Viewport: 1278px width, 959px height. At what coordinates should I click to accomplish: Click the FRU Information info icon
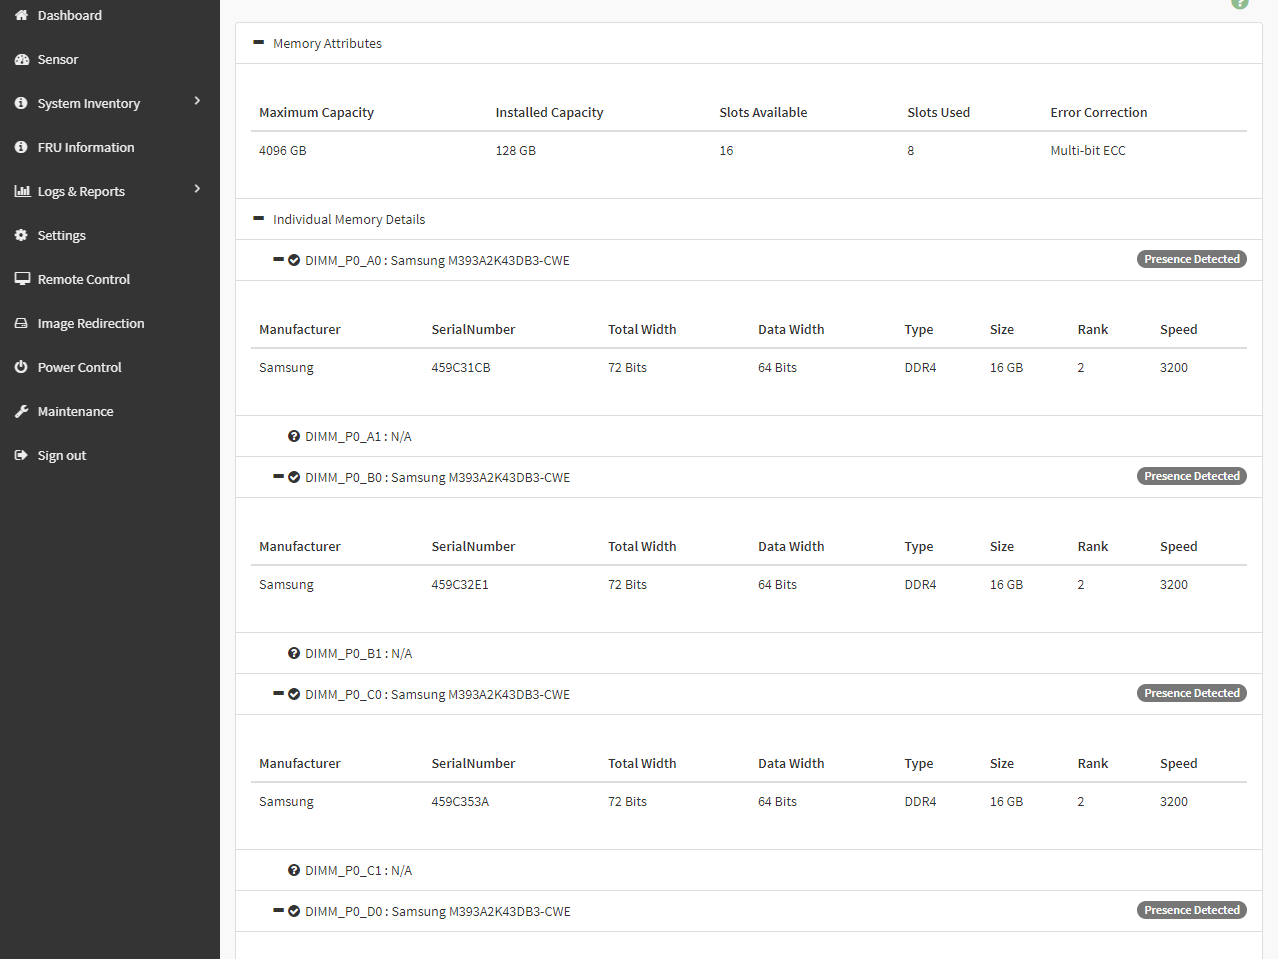click(x=21, y=147)
